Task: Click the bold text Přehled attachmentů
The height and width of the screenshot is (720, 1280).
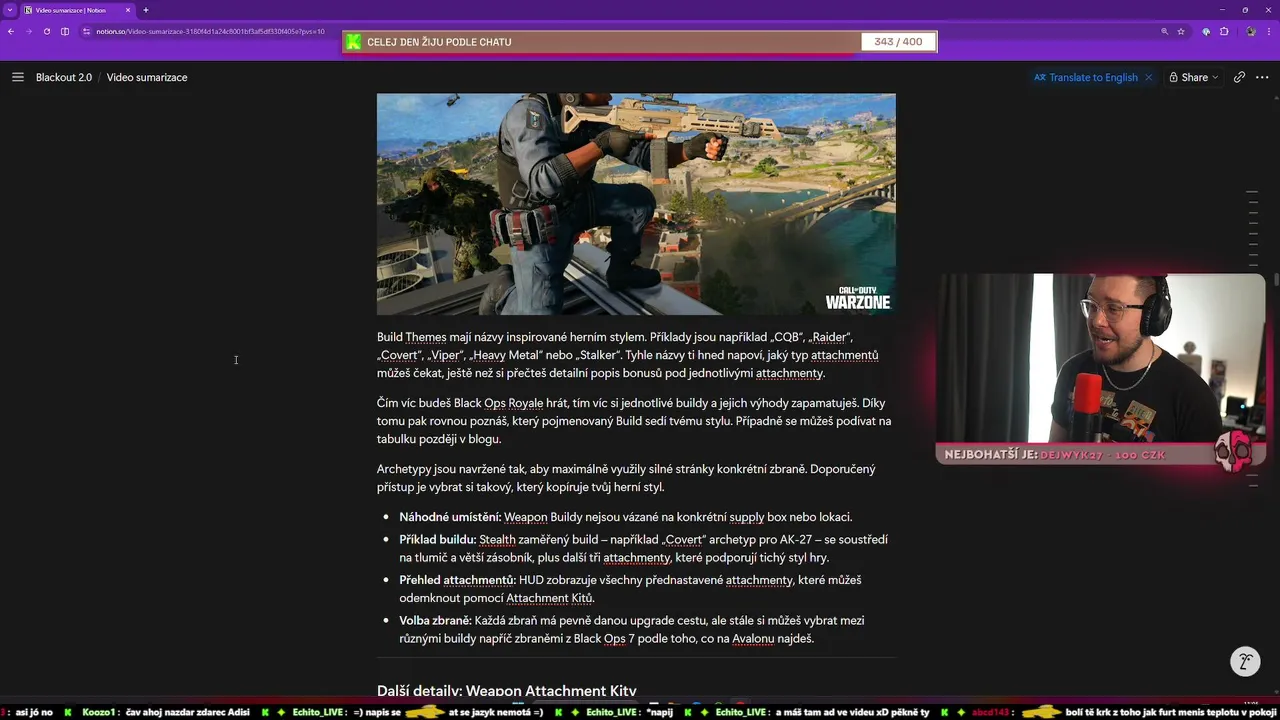Action: click(x=457, y=580)
